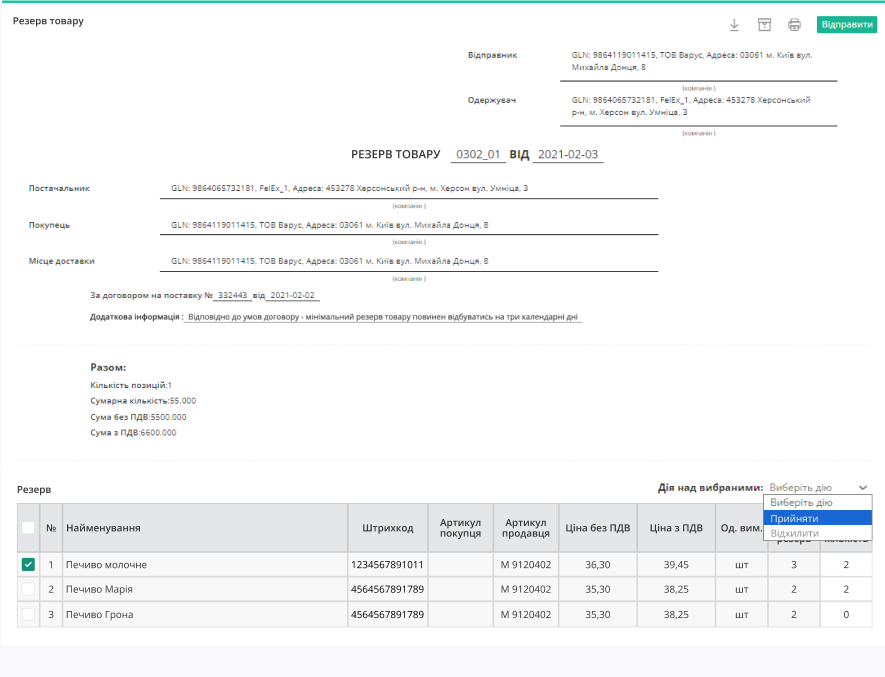The height and width of the screenshot is (677, 885).
Task: Select the Печиво Грона name cell
Action: 205,614
